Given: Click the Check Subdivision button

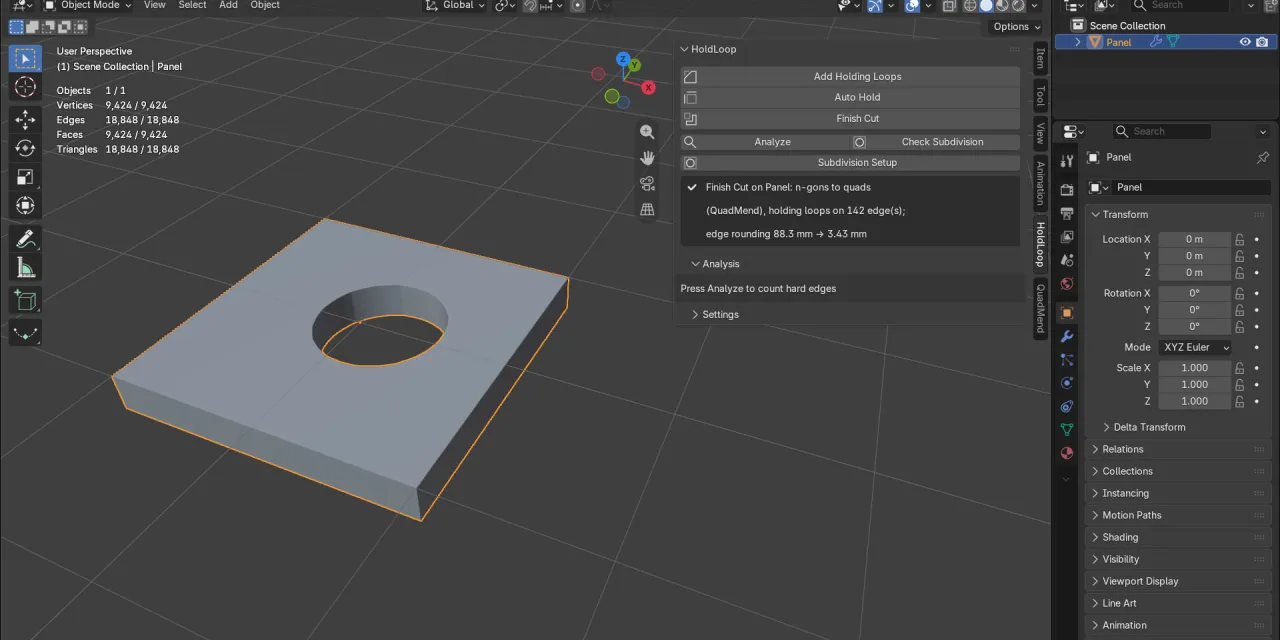Looking at the screenshot, I should (936, 142).
